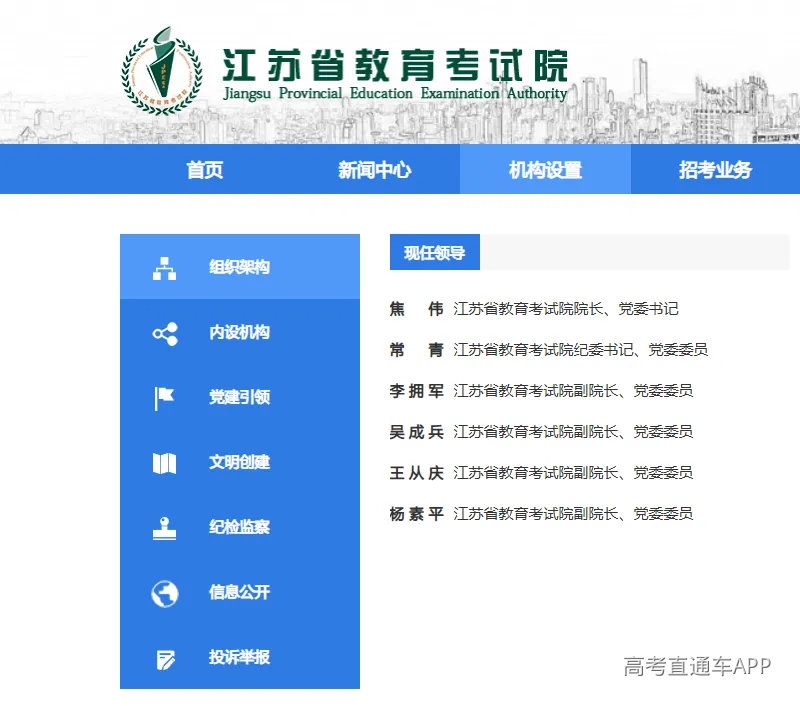The height and width of the screenshot is (706, 800).
Task: Click the 投诉举报 edit note icon
Action: pos(165,659)
